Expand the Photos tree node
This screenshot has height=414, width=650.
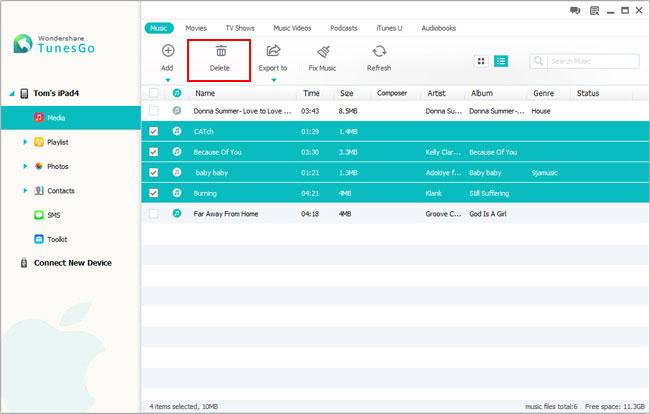pyautogui.click(x=25, y=166)
